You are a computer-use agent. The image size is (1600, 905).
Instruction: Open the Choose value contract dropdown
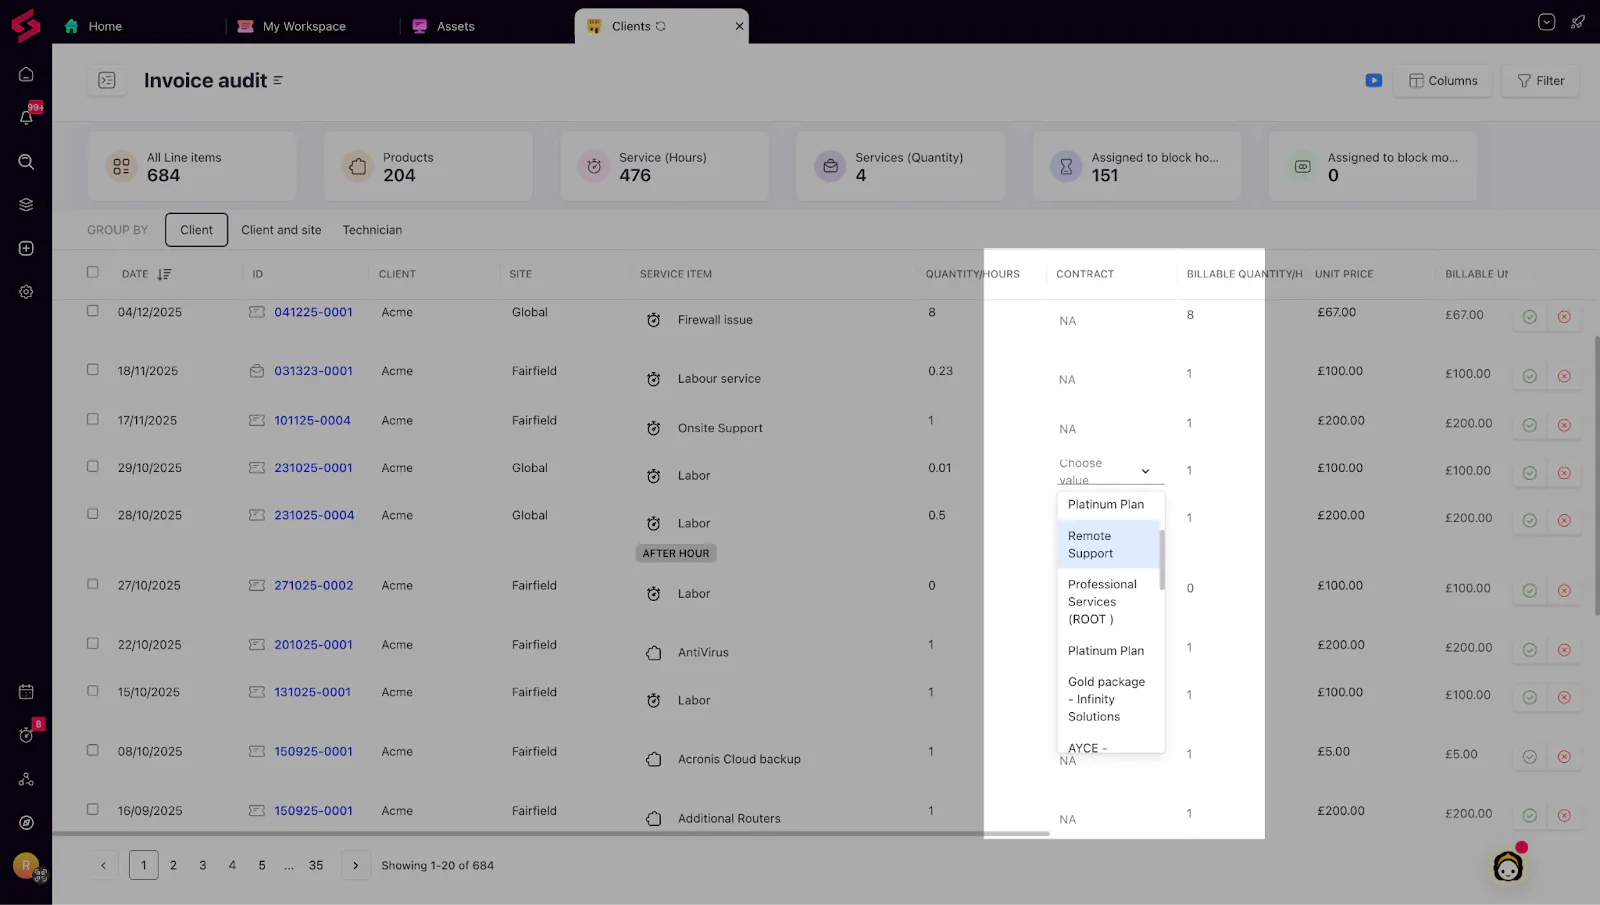point(1110,471)
